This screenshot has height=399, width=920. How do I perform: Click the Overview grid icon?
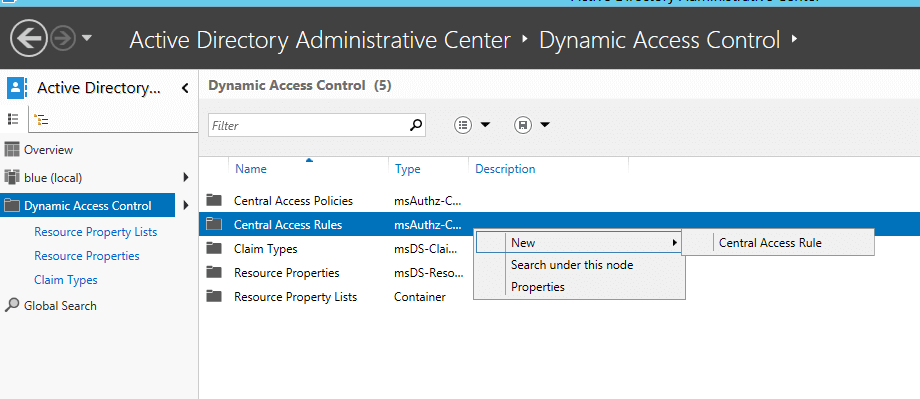coord(12,150)
